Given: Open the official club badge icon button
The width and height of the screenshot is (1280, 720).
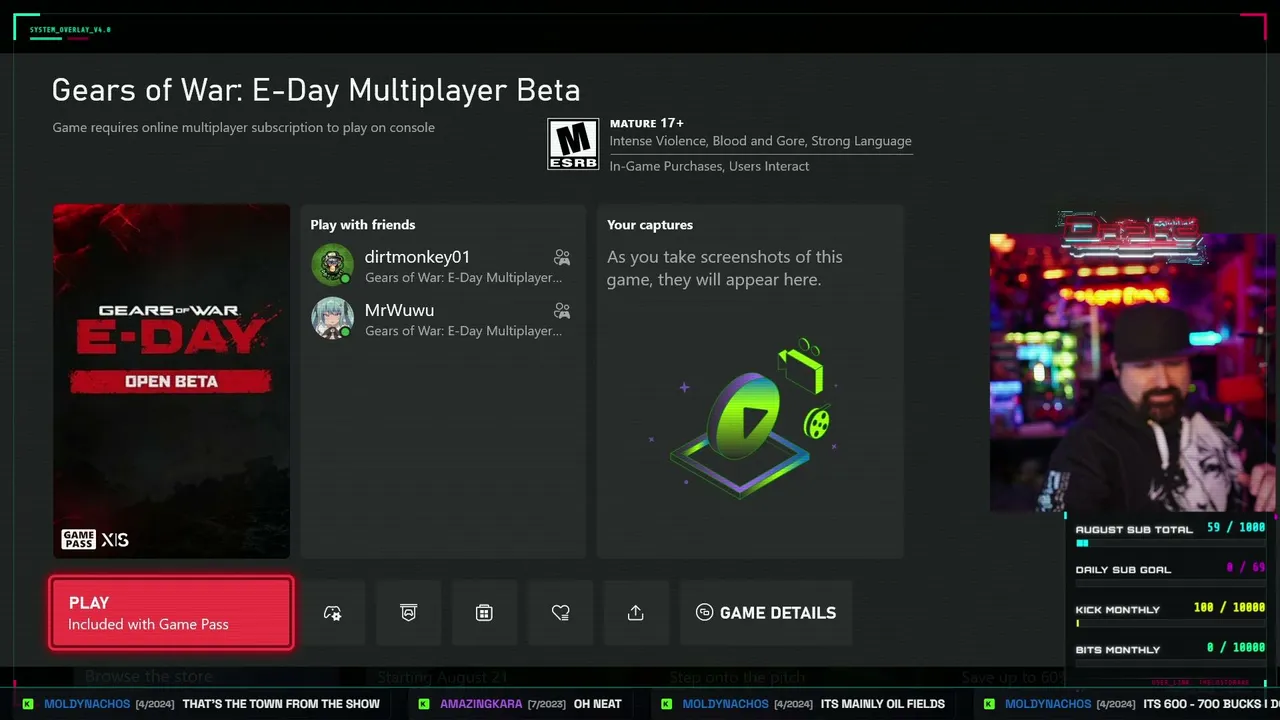Looking at the screenshot, I should pos(409,613).
